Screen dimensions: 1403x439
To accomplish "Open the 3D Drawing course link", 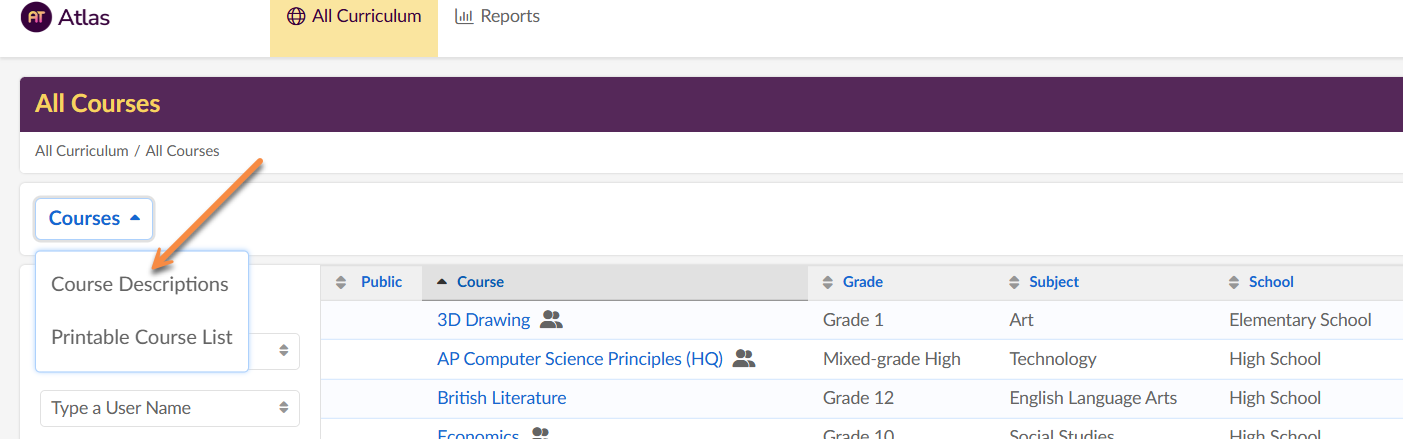I will (483, 320).
